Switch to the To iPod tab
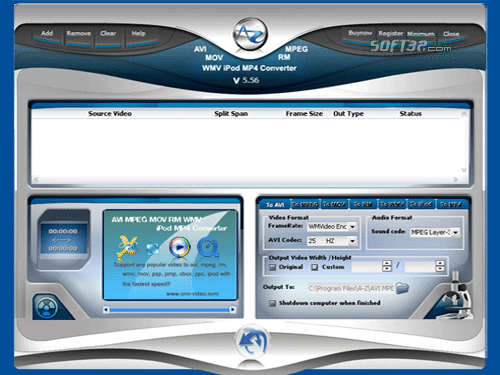The height and width of the screenshot is (375, 500). [421, 204]
